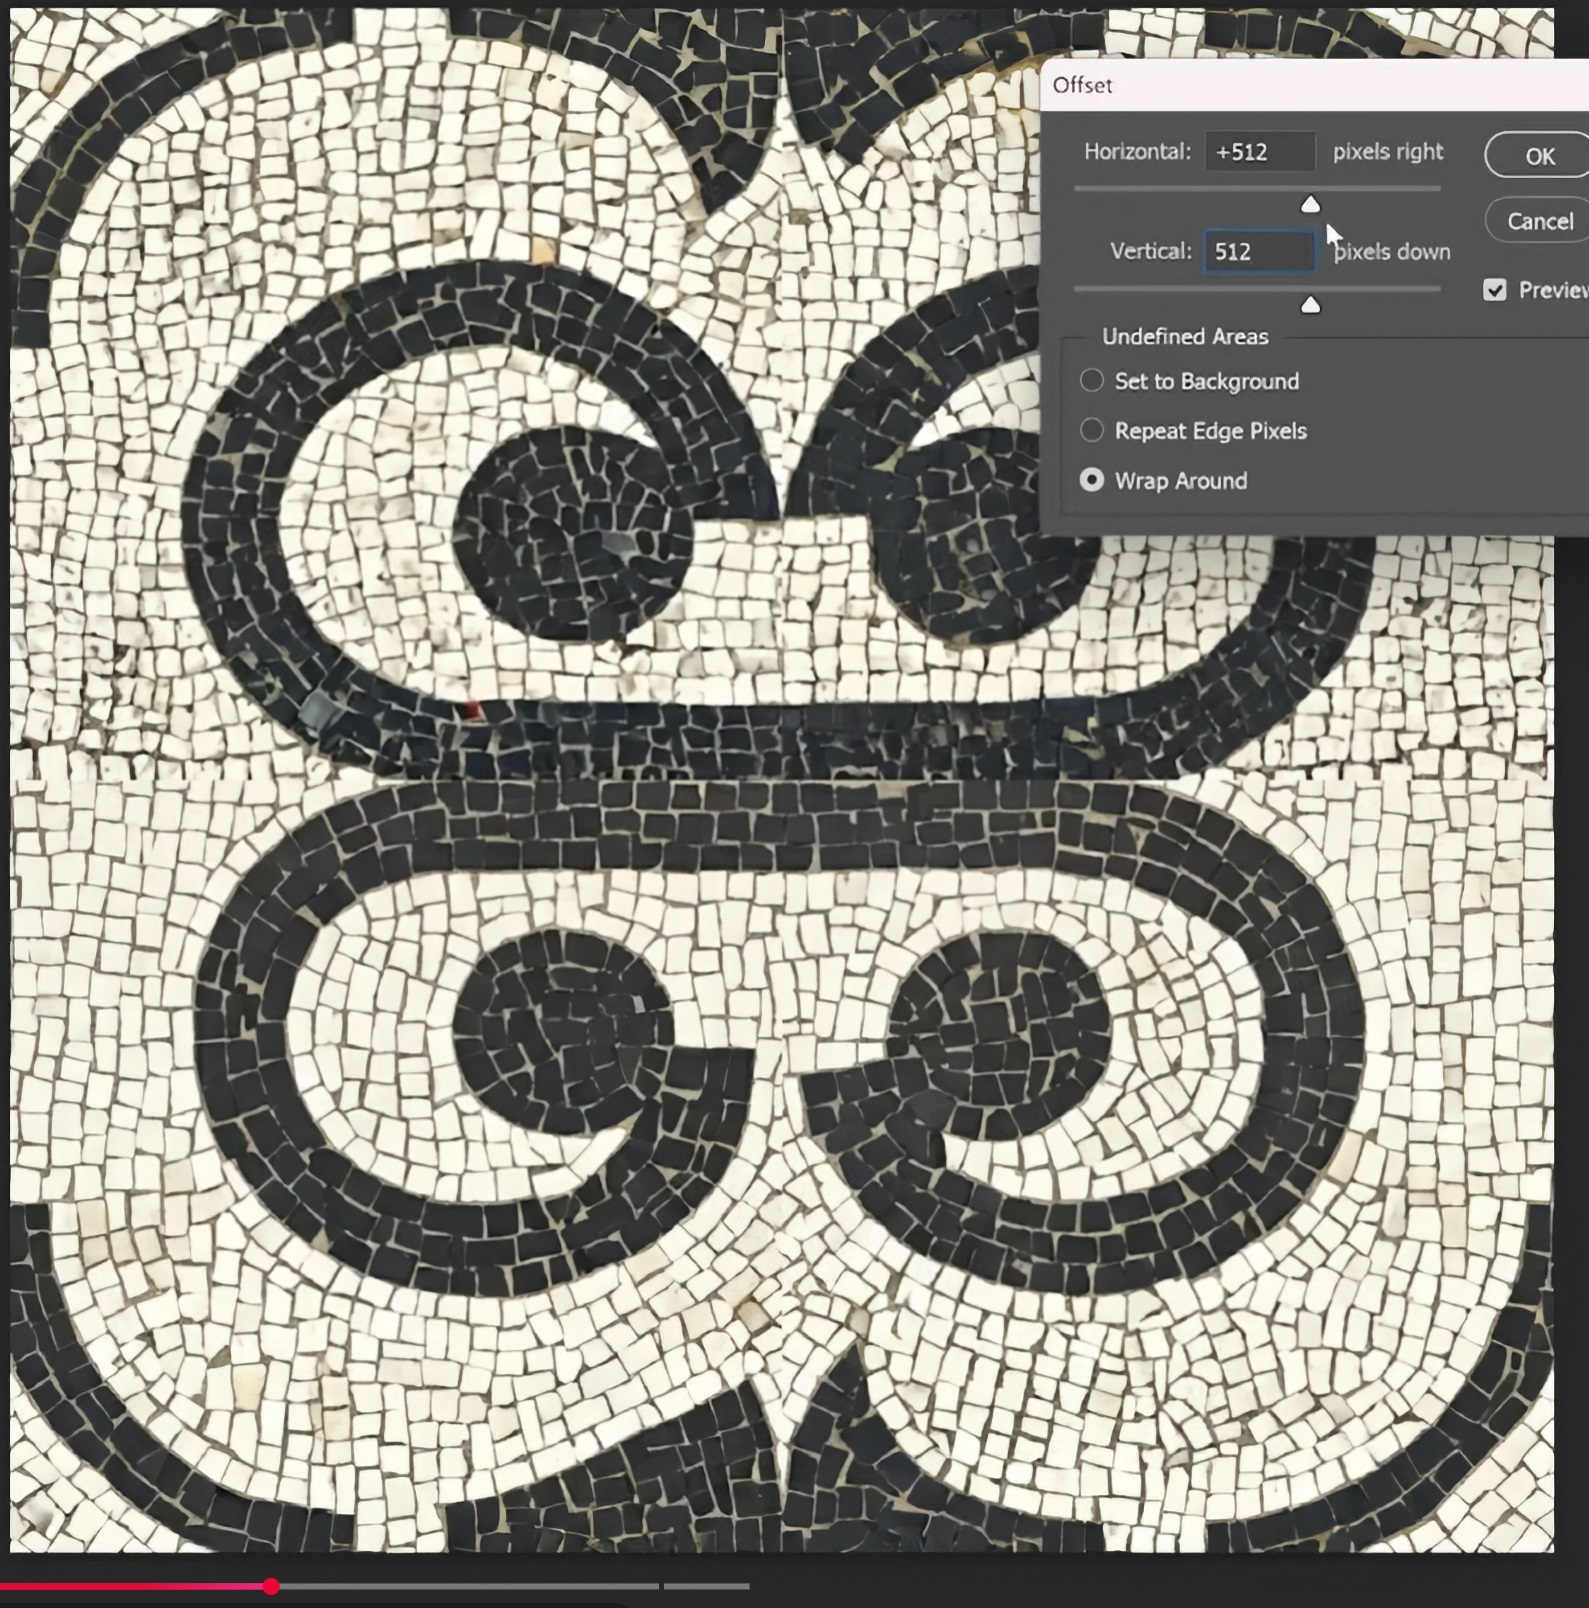Screen dimensions: 1589x1608
Task: Click OK in the Offset dialog
Action: tap(1538, 156)
